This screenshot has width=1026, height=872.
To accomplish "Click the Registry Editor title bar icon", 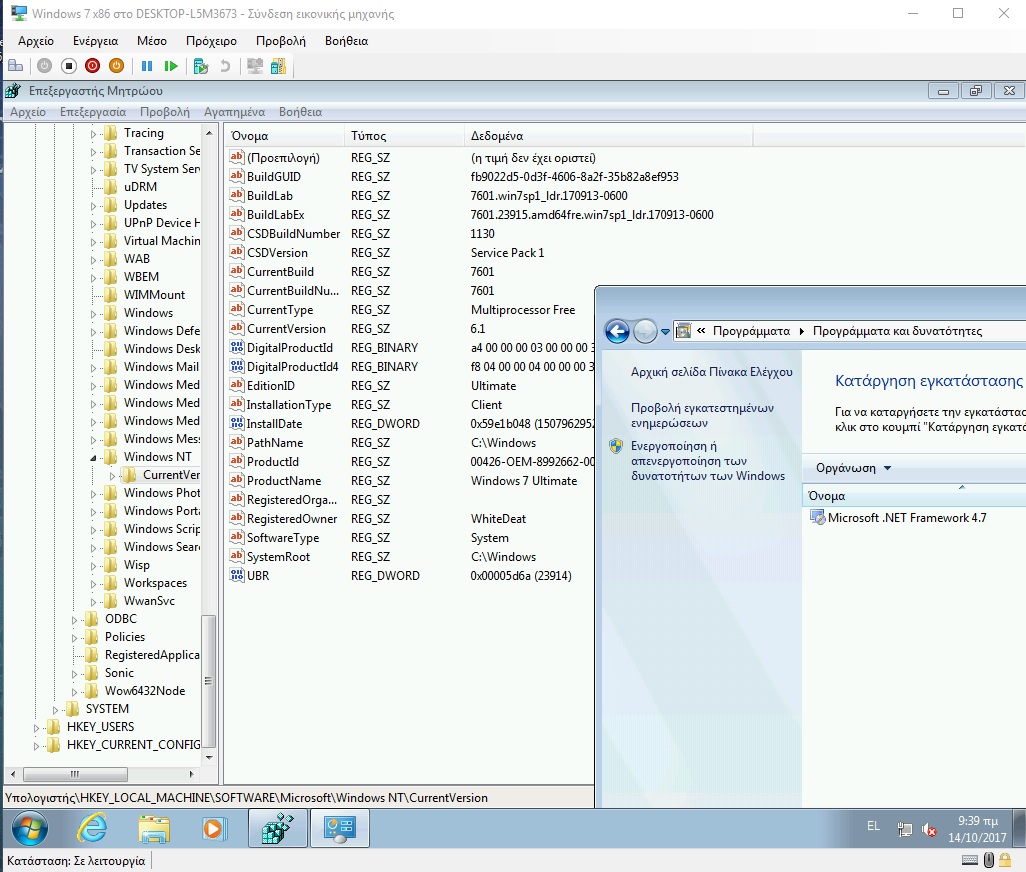I will pyautogui.click(x=12, y=91).
